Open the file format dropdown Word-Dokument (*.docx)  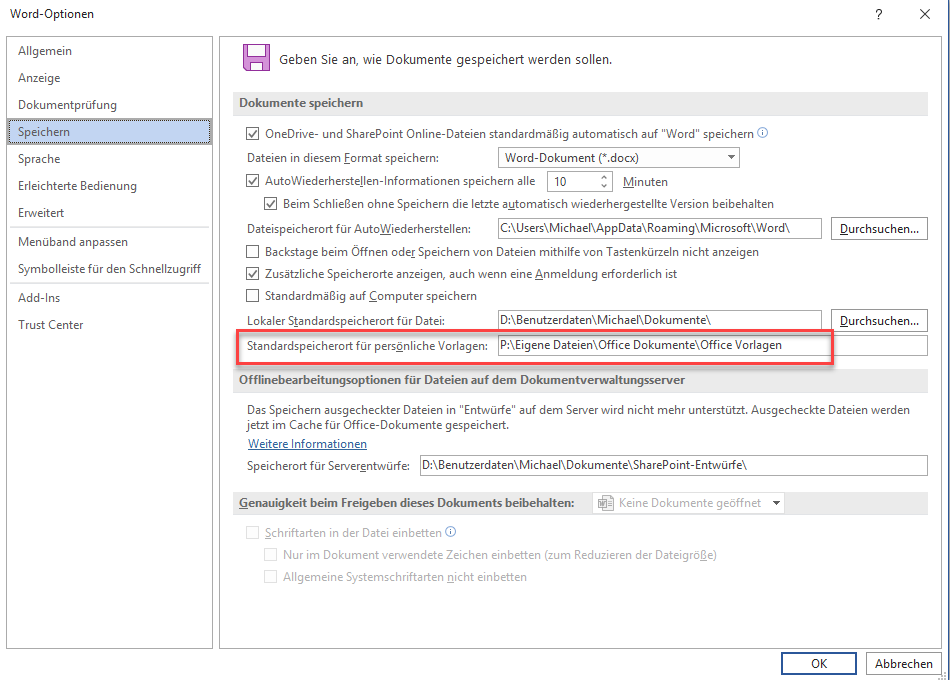pos(619,158)
